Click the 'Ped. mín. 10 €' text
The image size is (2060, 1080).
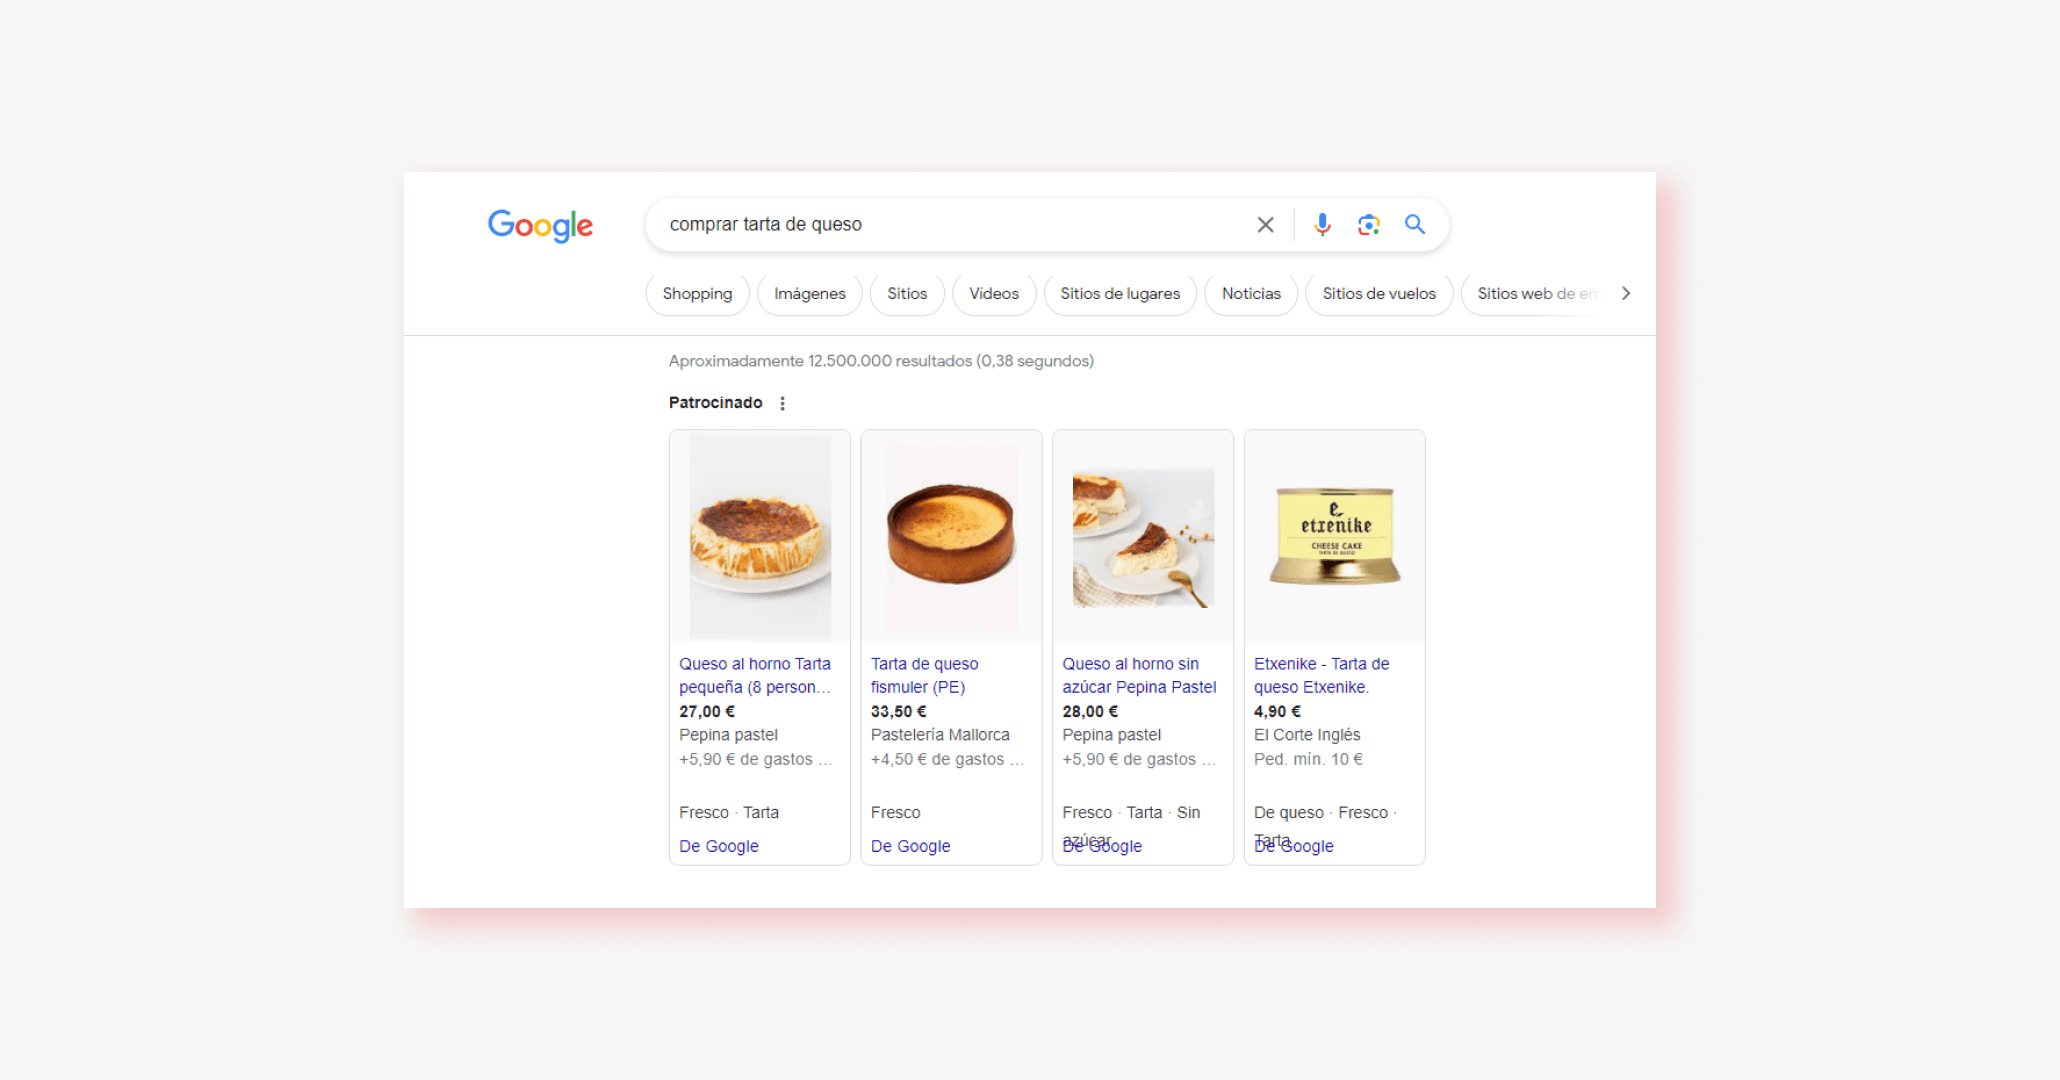pyautogui.click(x=1308, y=759)
